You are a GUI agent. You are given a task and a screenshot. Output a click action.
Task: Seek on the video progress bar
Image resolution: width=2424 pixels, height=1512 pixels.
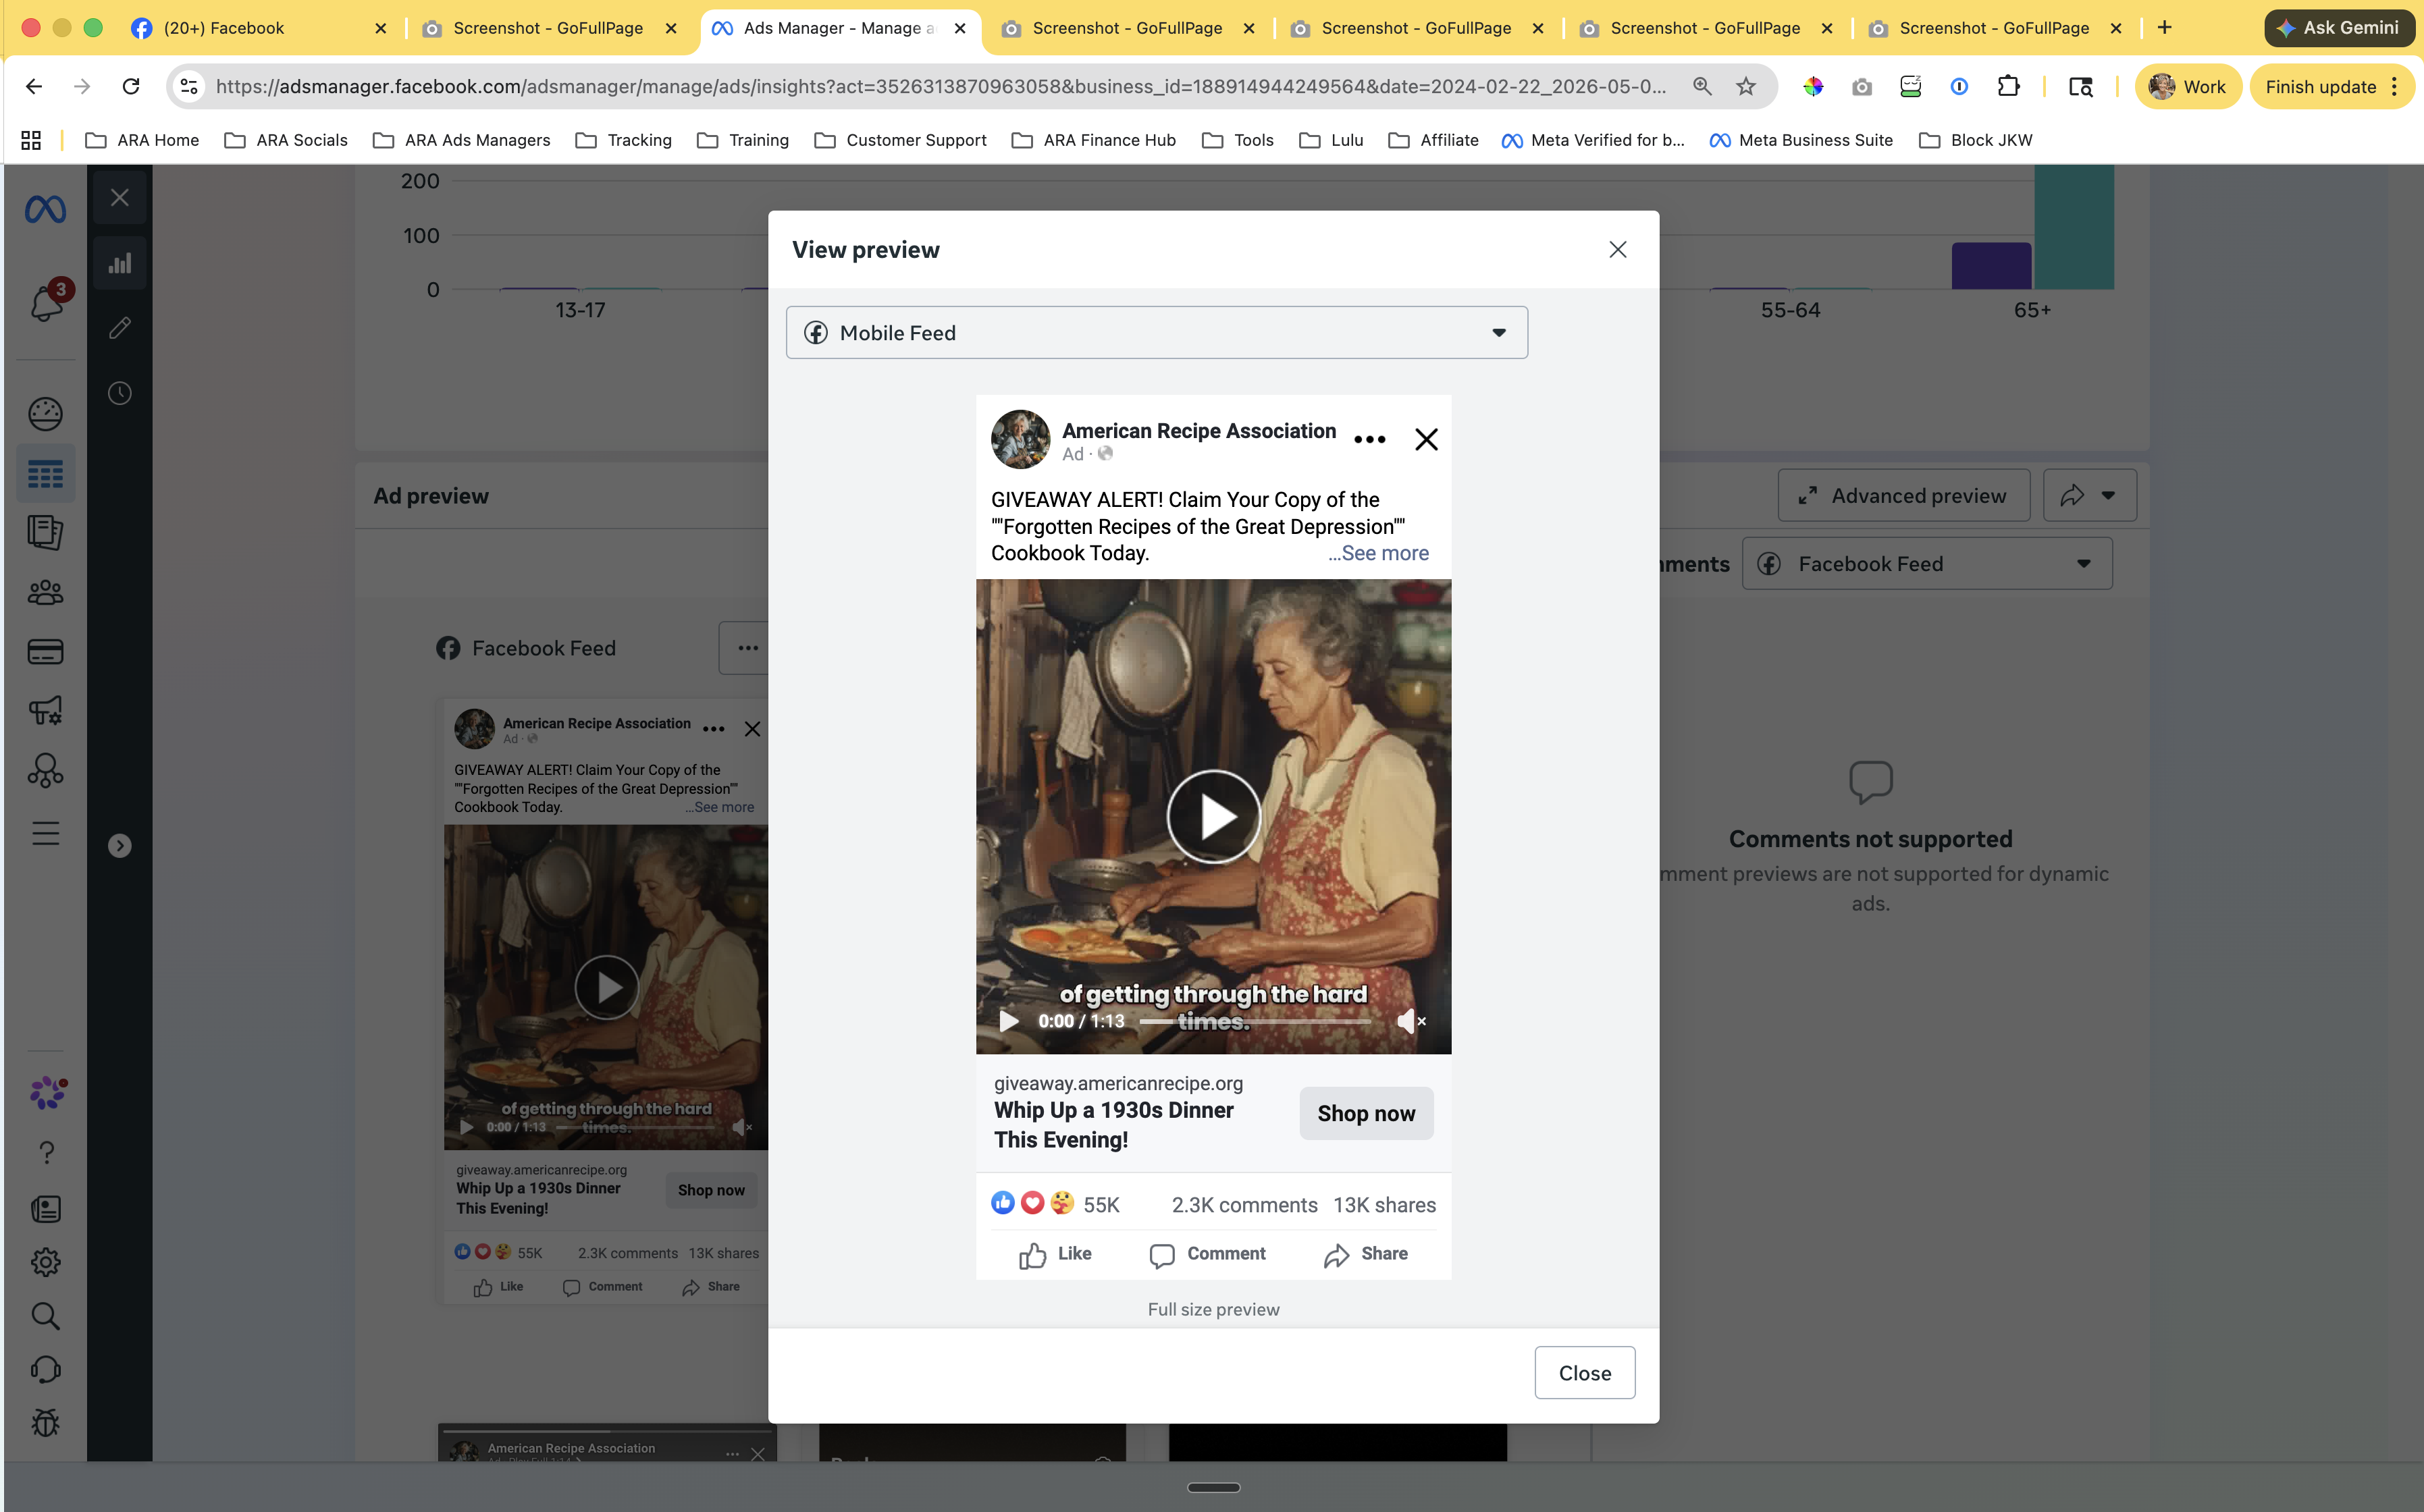click(x=1255, y=1021)
